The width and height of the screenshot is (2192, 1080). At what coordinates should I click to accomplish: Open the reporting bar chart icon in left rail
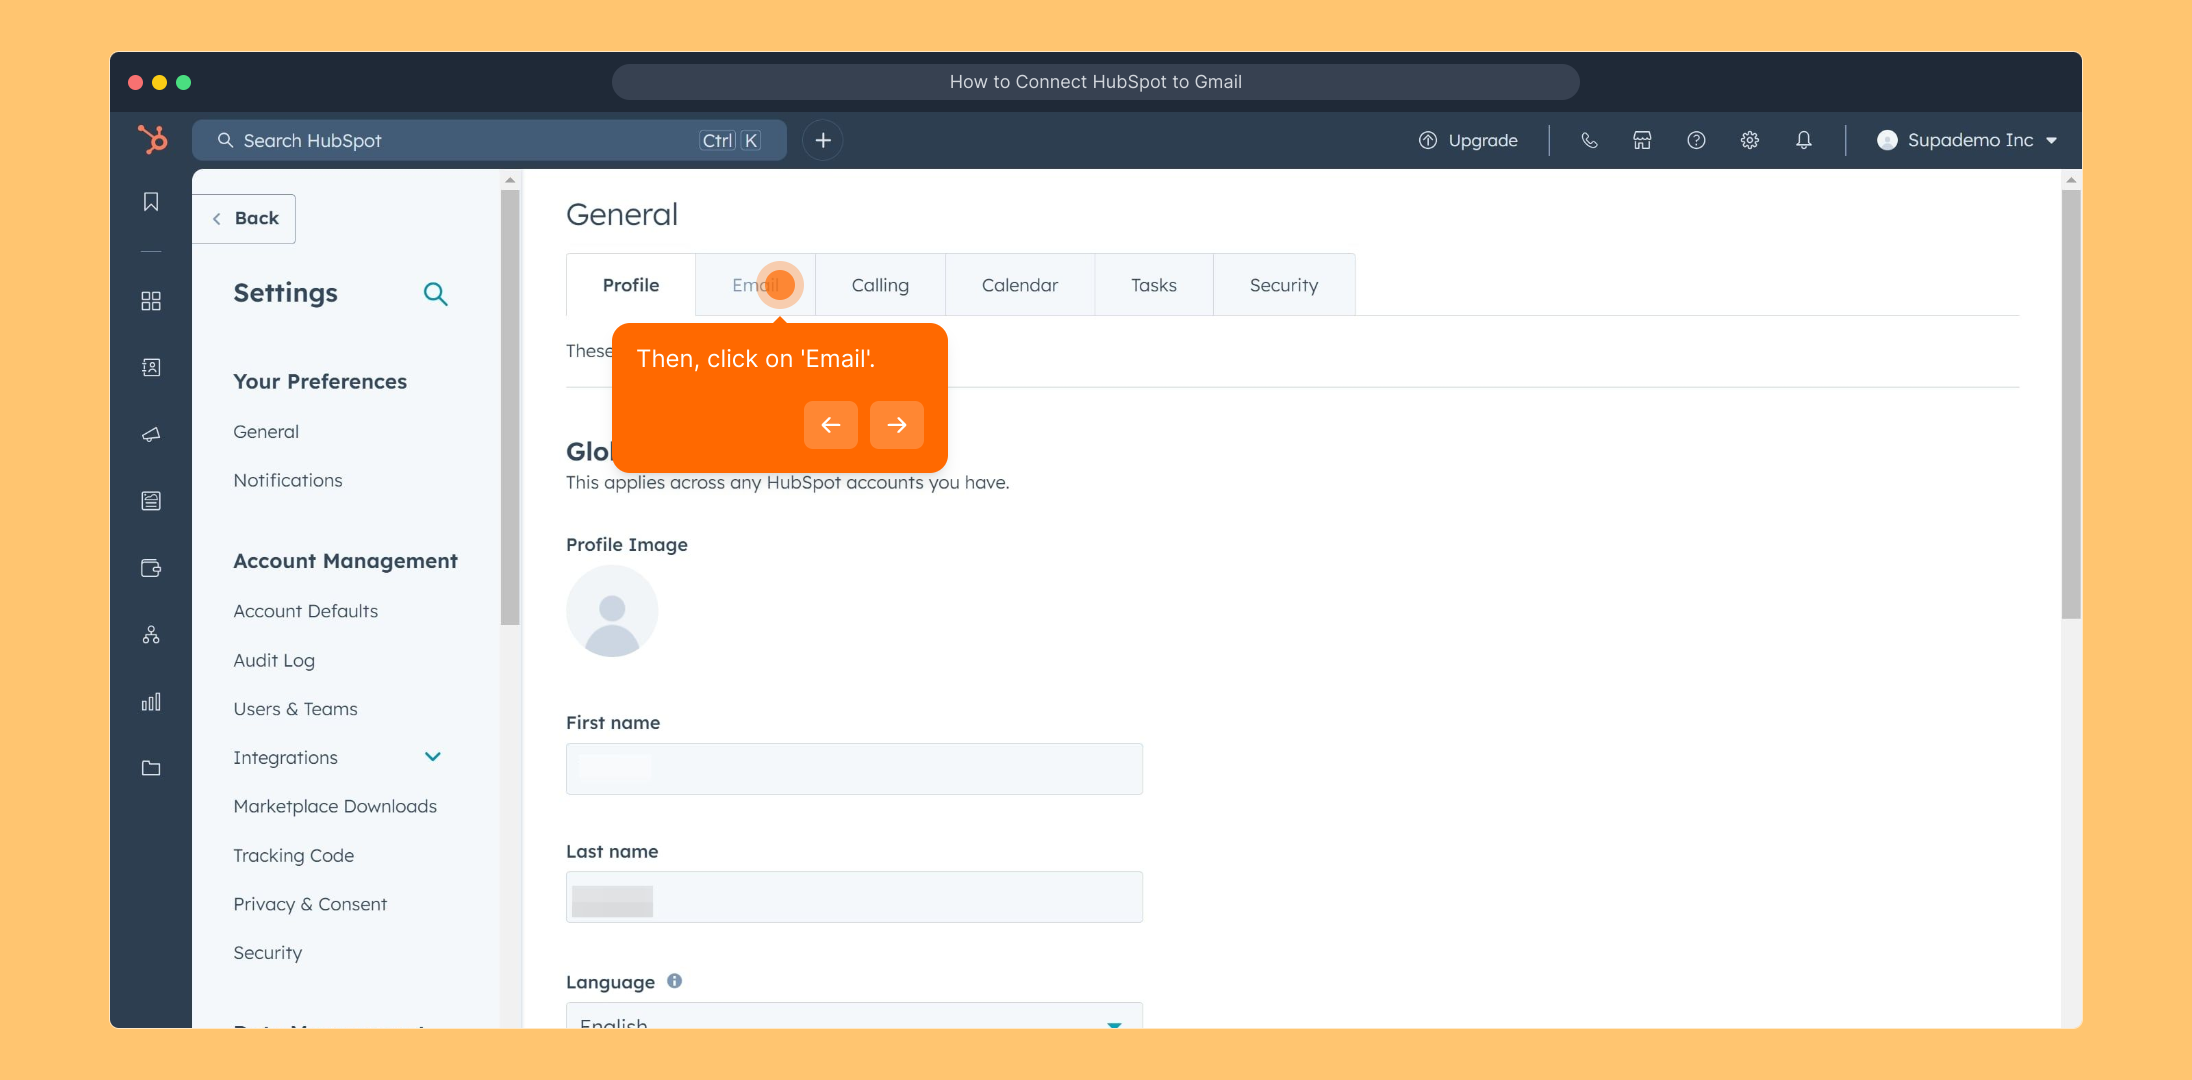pyautogui.click(x=151, y=702)
